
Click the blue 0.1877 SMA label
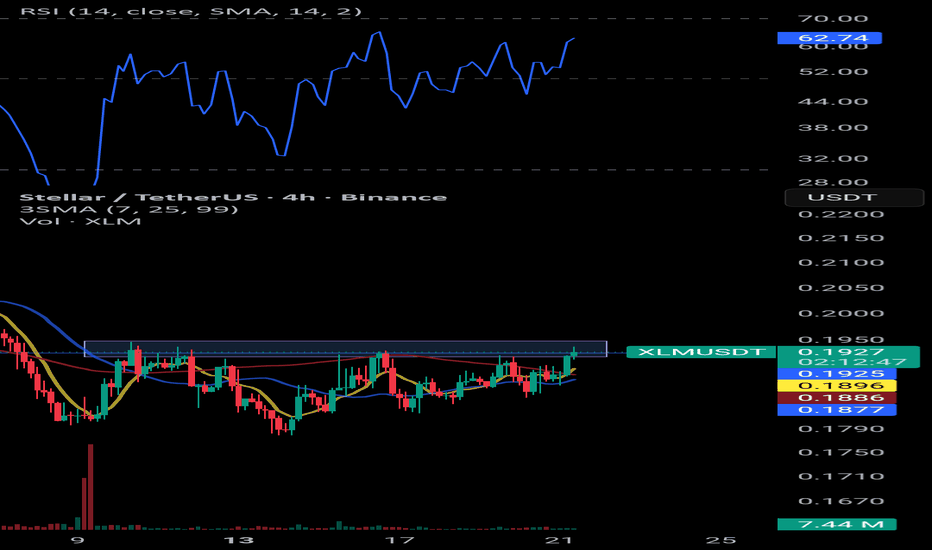point(836,410)
